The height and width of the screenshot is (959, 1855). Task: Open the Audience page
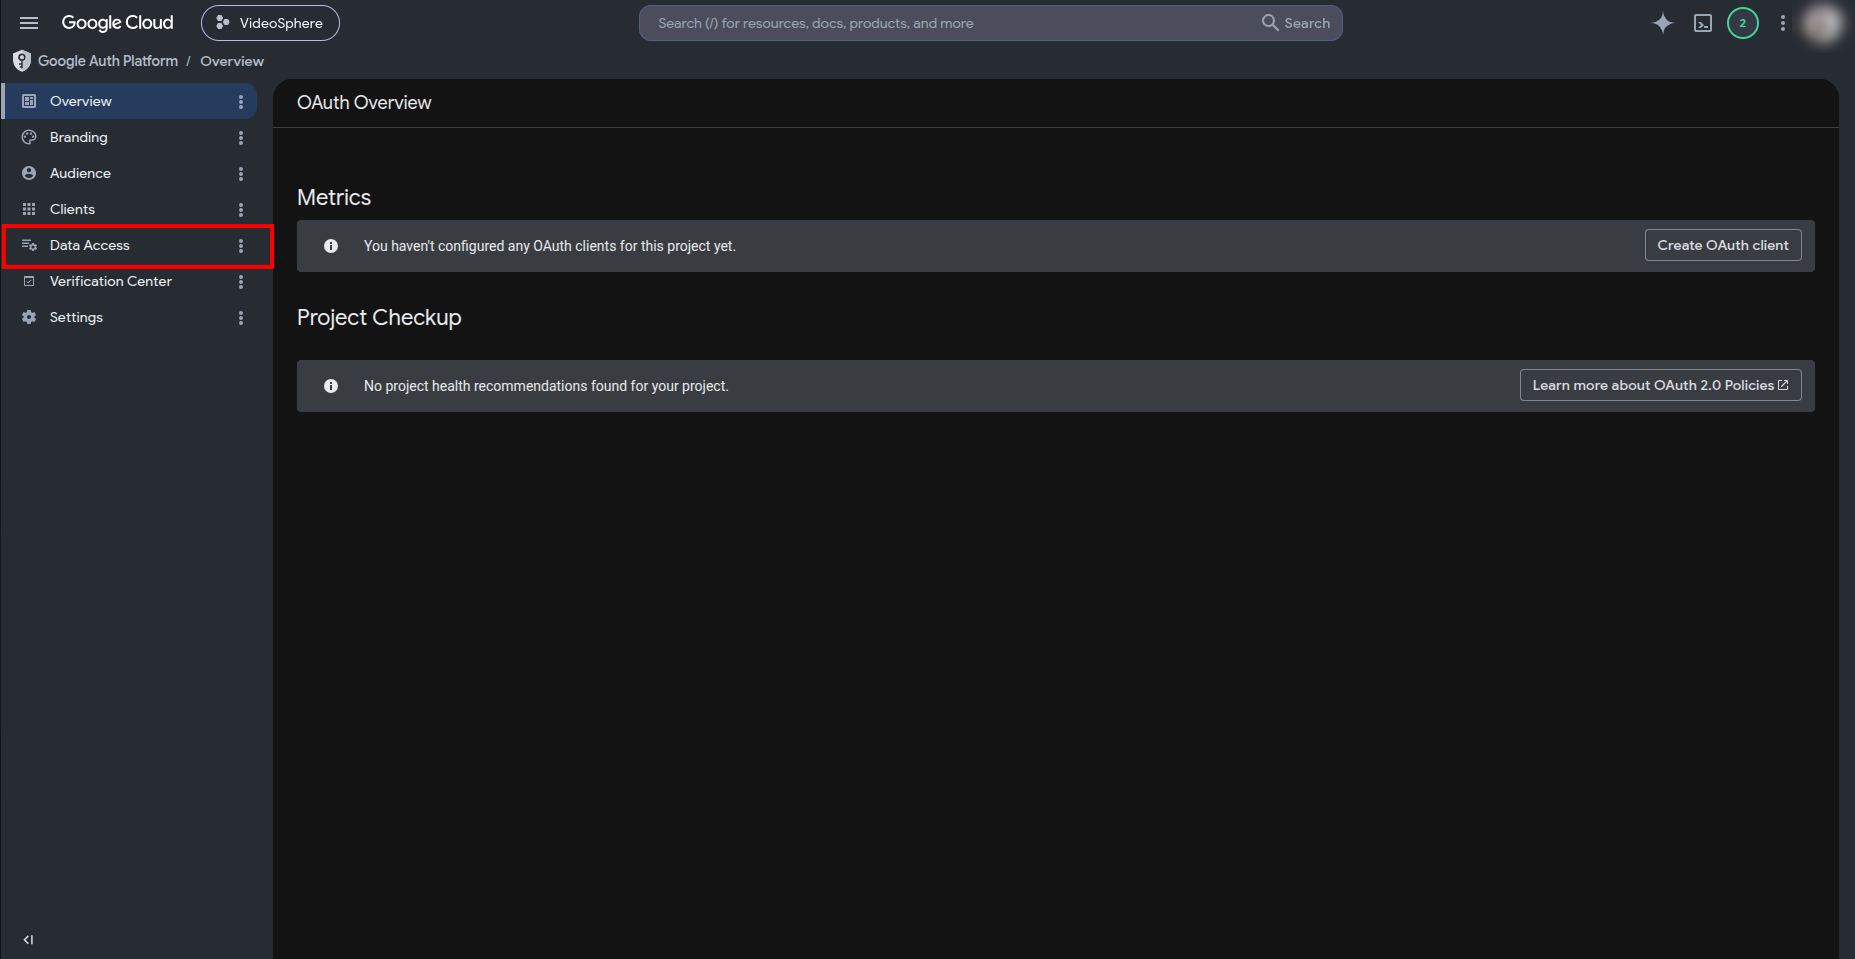pyautogui.click(x=129, y=173)
